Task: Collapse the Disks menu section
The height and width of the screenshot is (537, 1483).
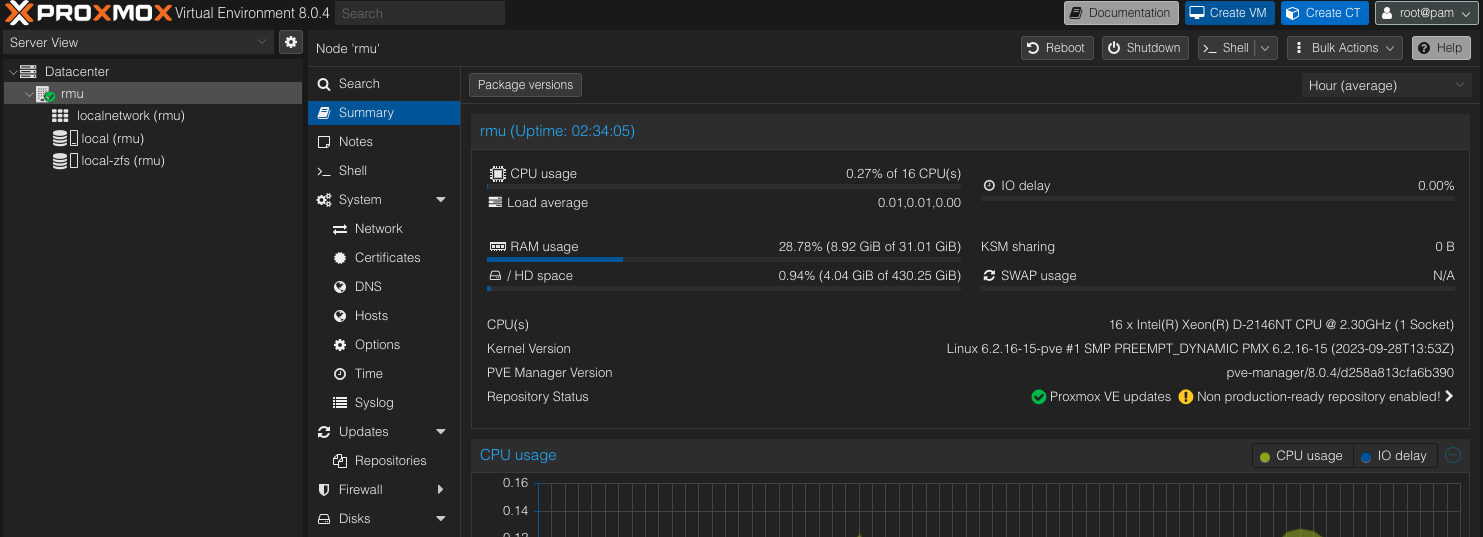Action: pyautogui.click(x=441, y=519)
